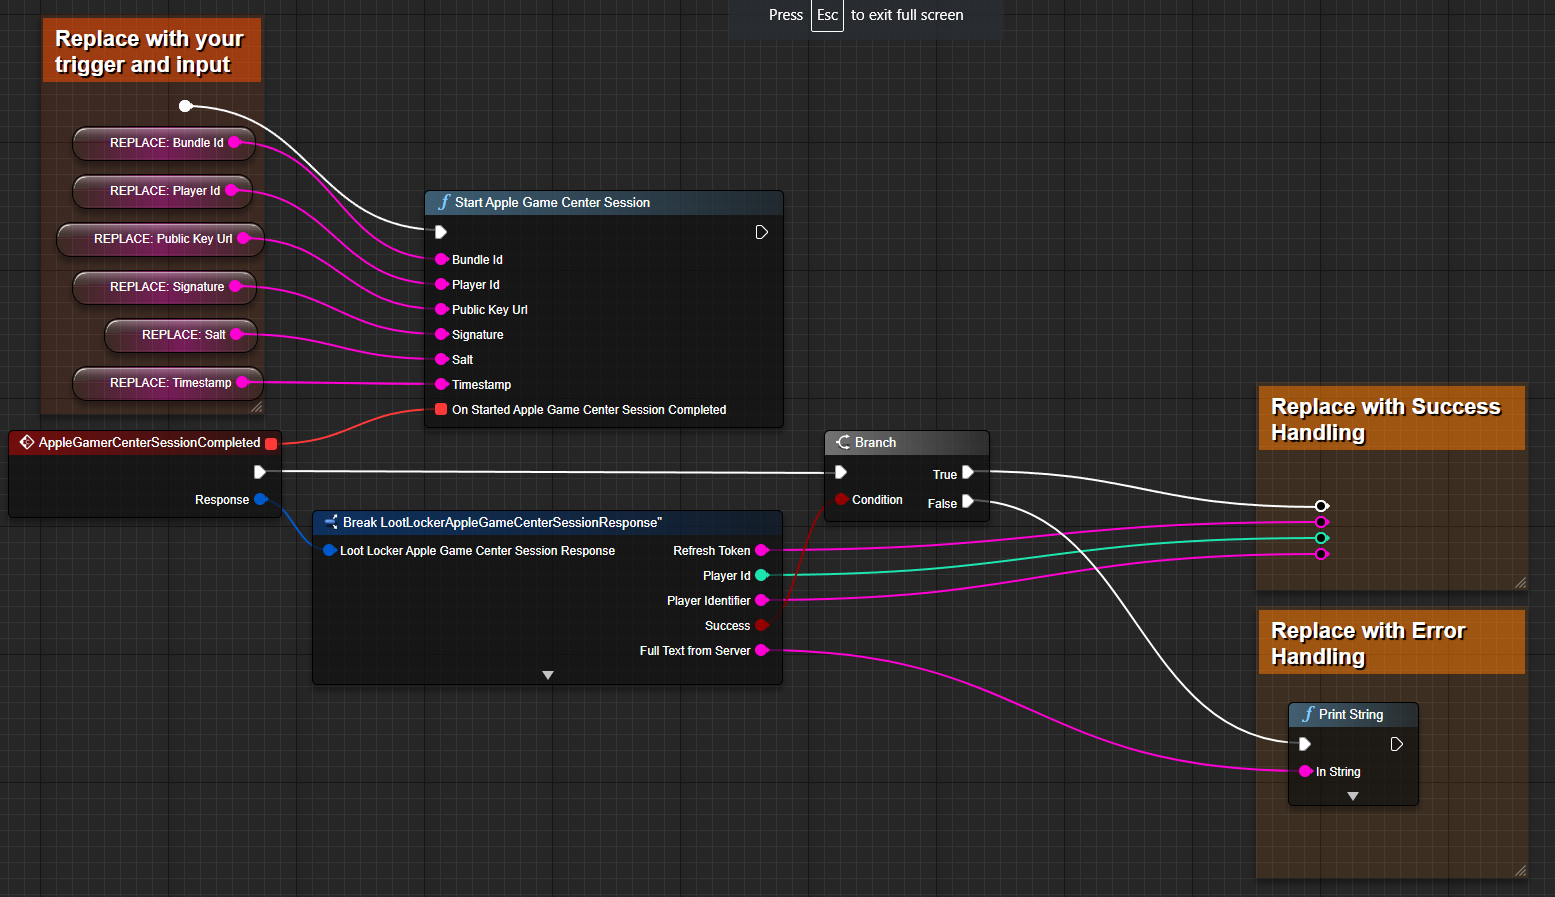
Task: Click the Esc key hint
Action: [x=827, y=15]
